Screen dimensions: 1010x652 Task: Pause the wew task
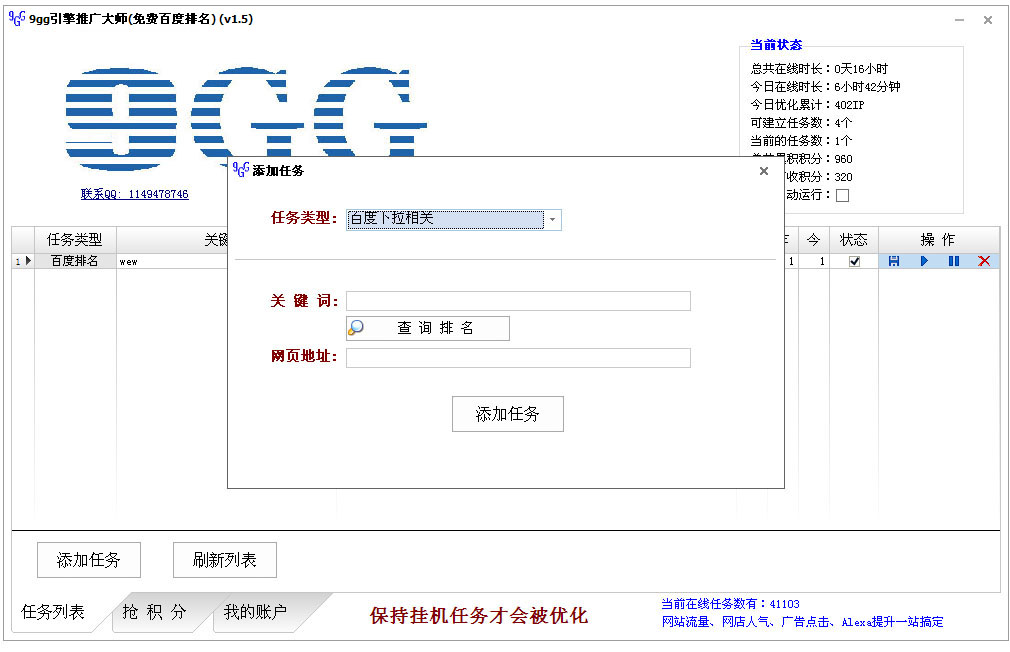click(x=954, y=261)
